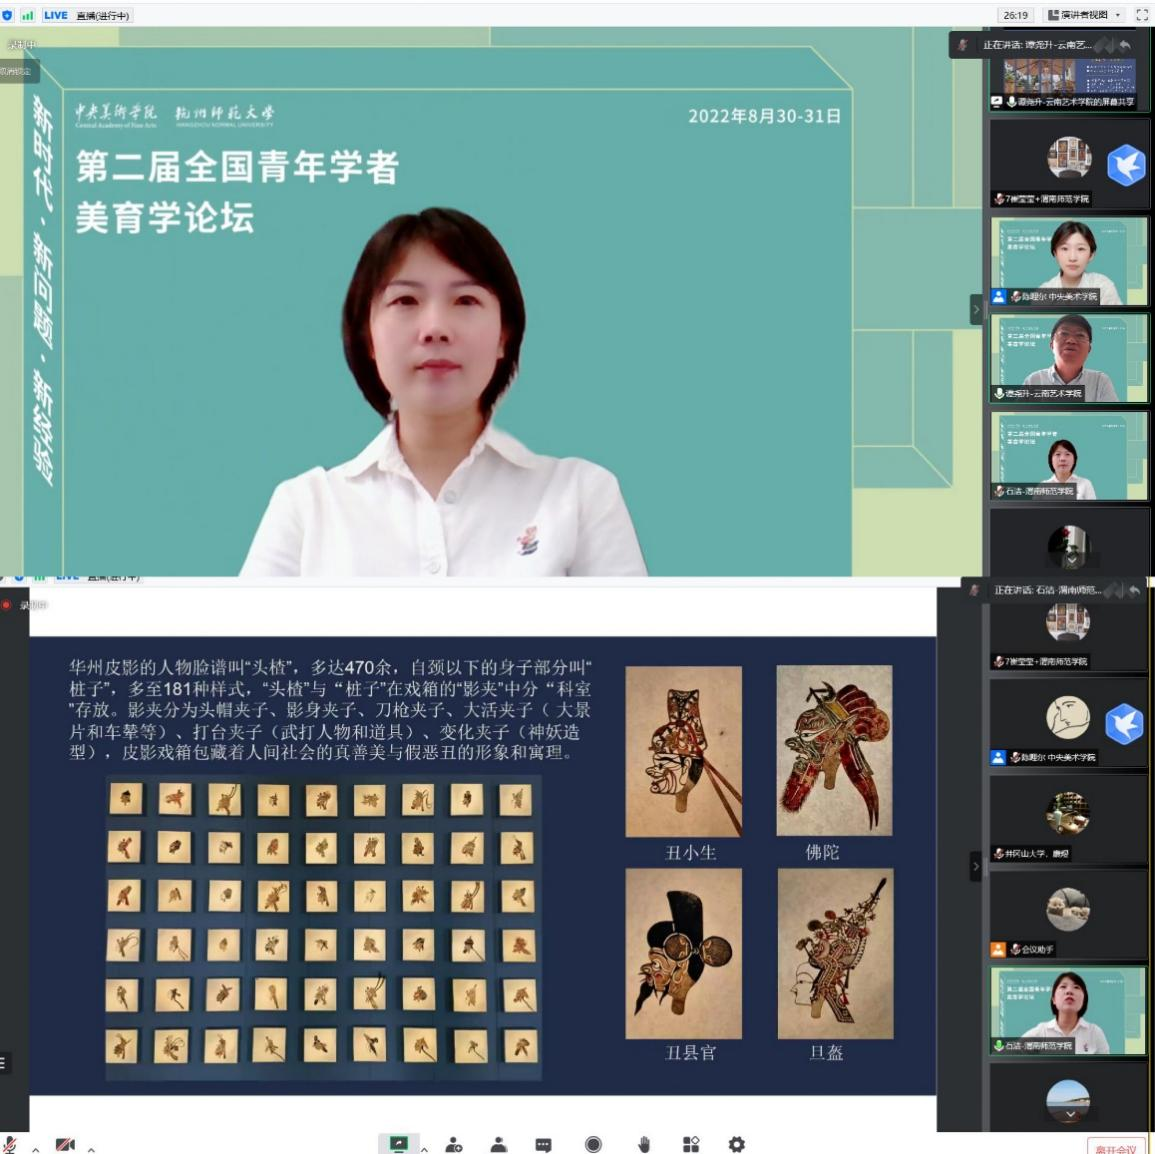Click the puppet heads grid photo
1155x1154 pixels.
[x=323, y=927]
